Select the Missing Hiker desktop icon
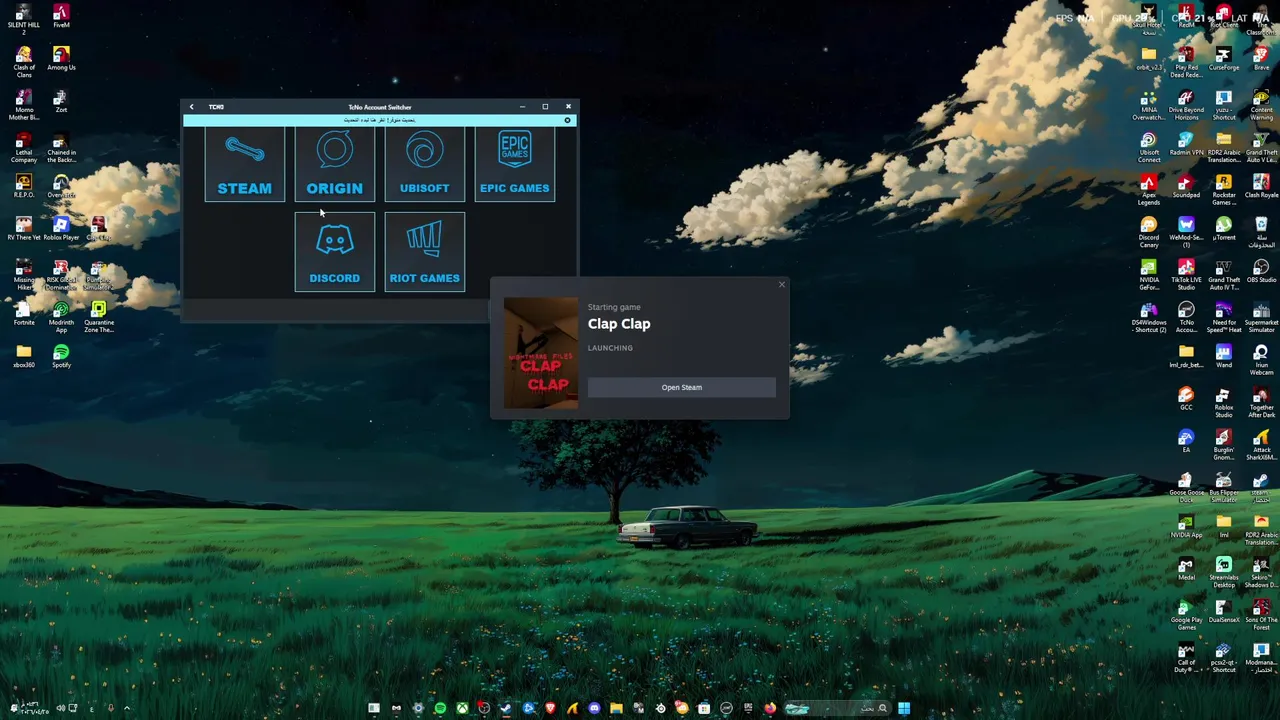Viewport: 1280px width, 720px height. [x=23, y=275]
